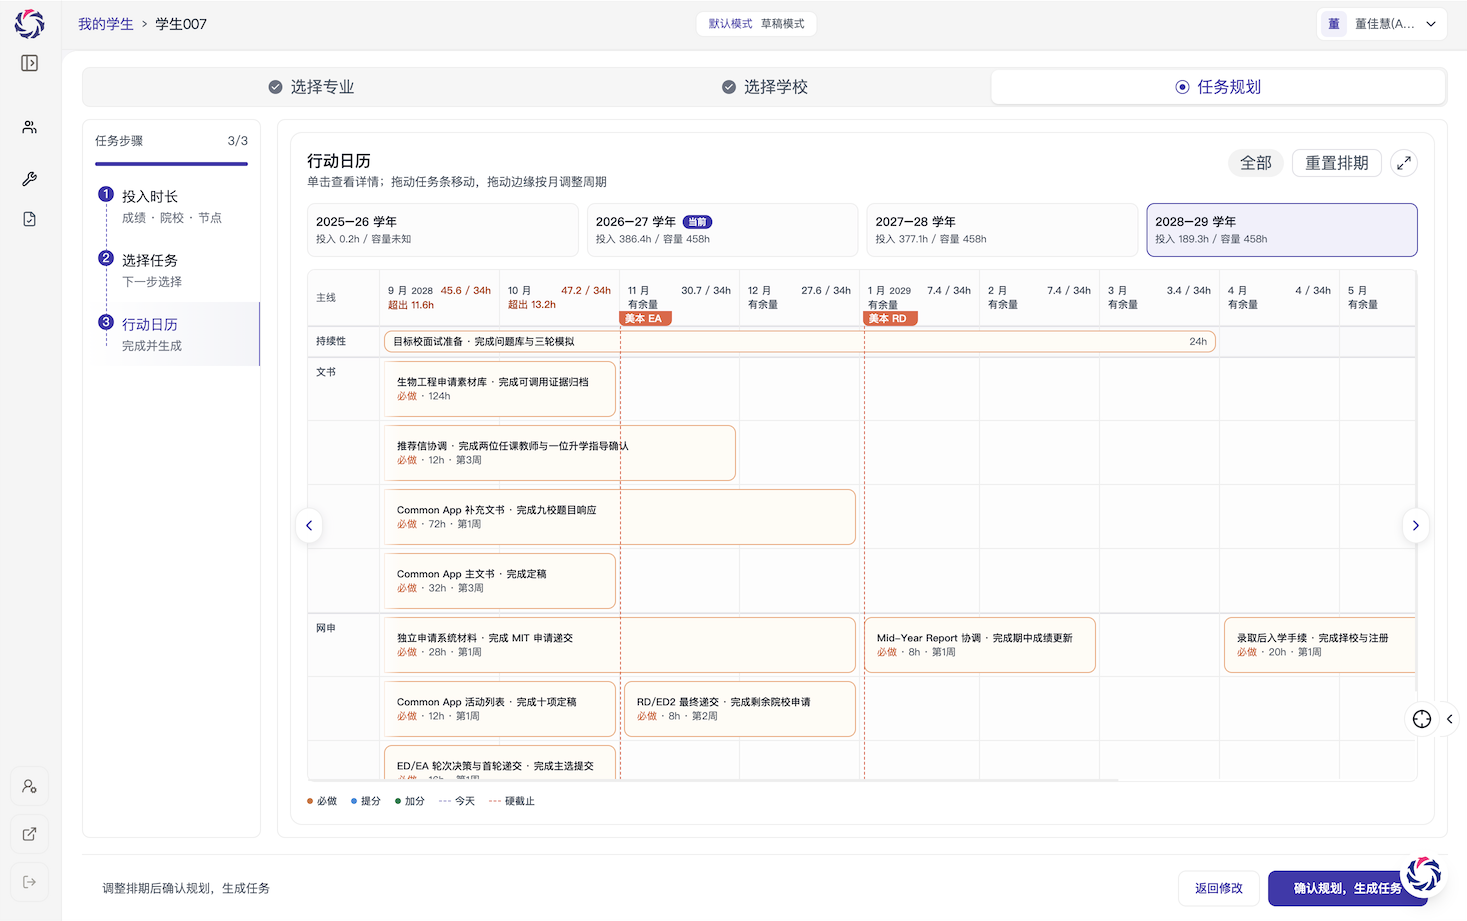Viewport: 1467px width, 921px height.
Task: Click the 美本 EA deadline marker
Action: pyautogui.click(x=645, y=319)
